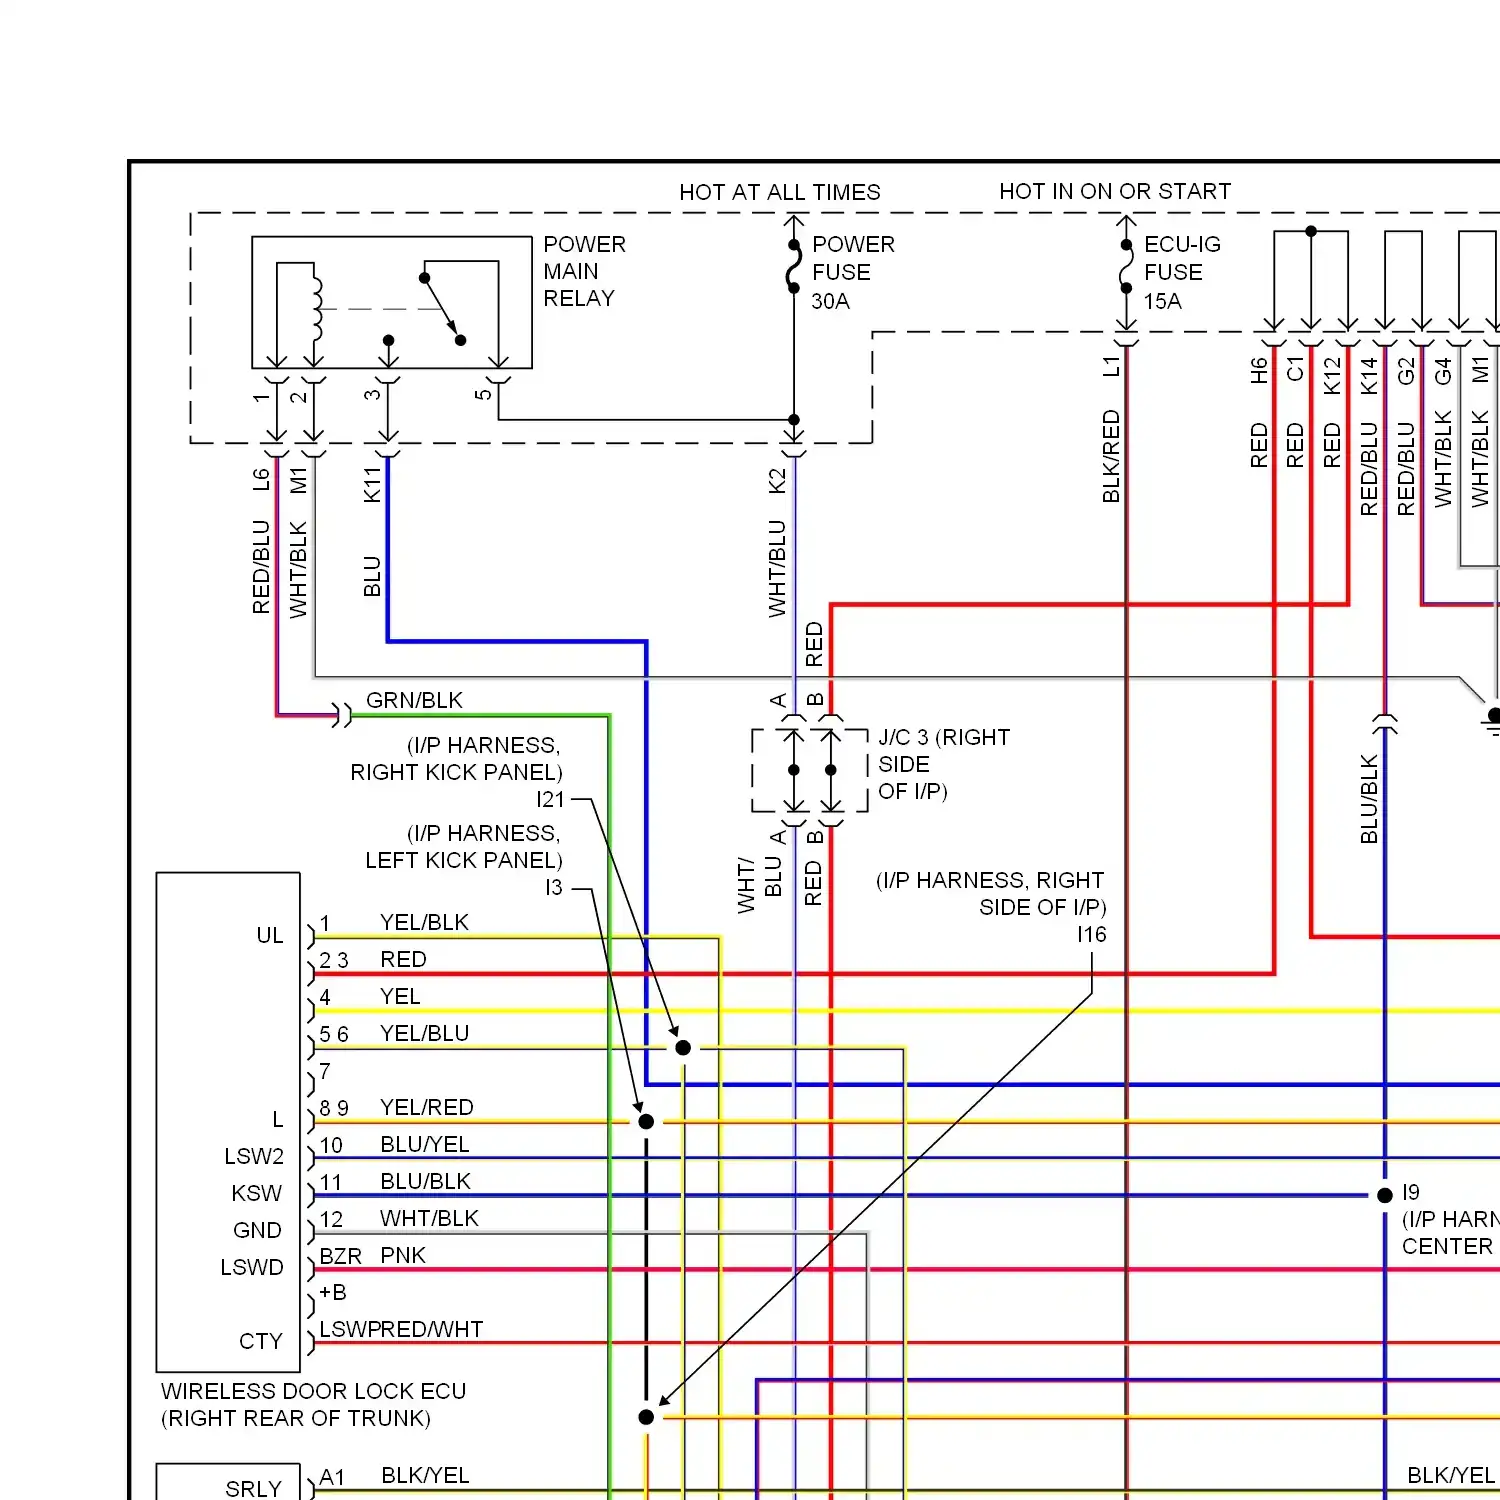Click the WHT/BLK wire label at pin 12
The width and height of the screenshot is (1500, 1500).
point(429,1218)
